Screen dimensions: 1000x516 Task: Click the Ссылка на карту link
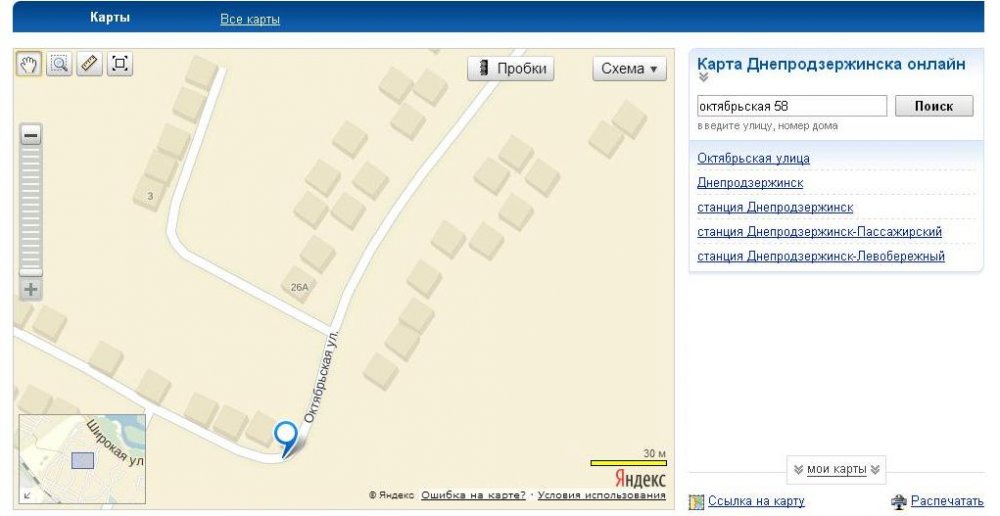click(x=756, y=501)
